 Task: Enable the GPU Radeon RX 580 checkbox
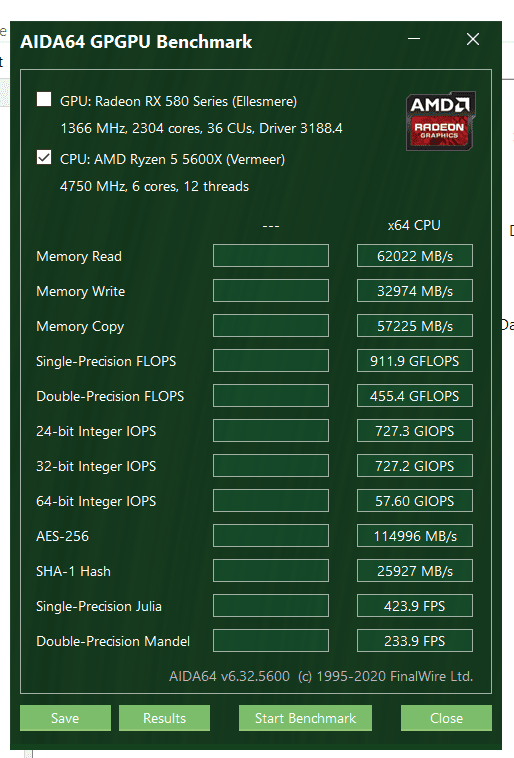pyautogui.click(x=44, y=99)
